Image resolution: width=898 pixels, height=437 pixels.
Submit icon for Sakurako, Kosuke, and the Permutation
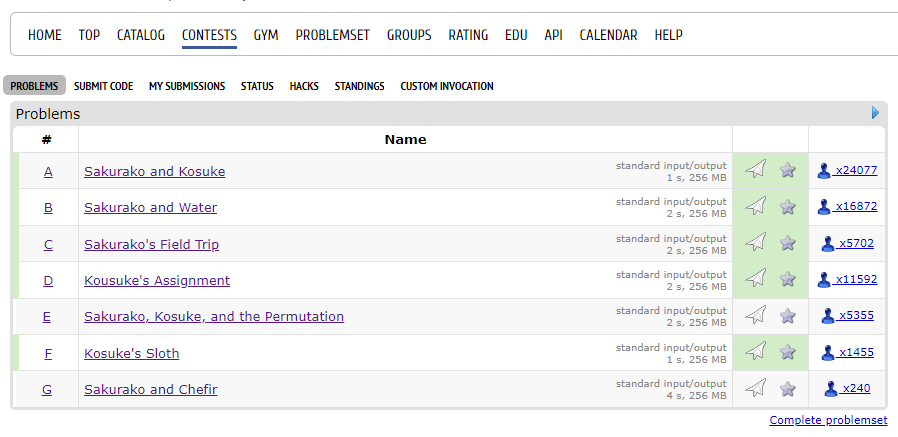756,315
